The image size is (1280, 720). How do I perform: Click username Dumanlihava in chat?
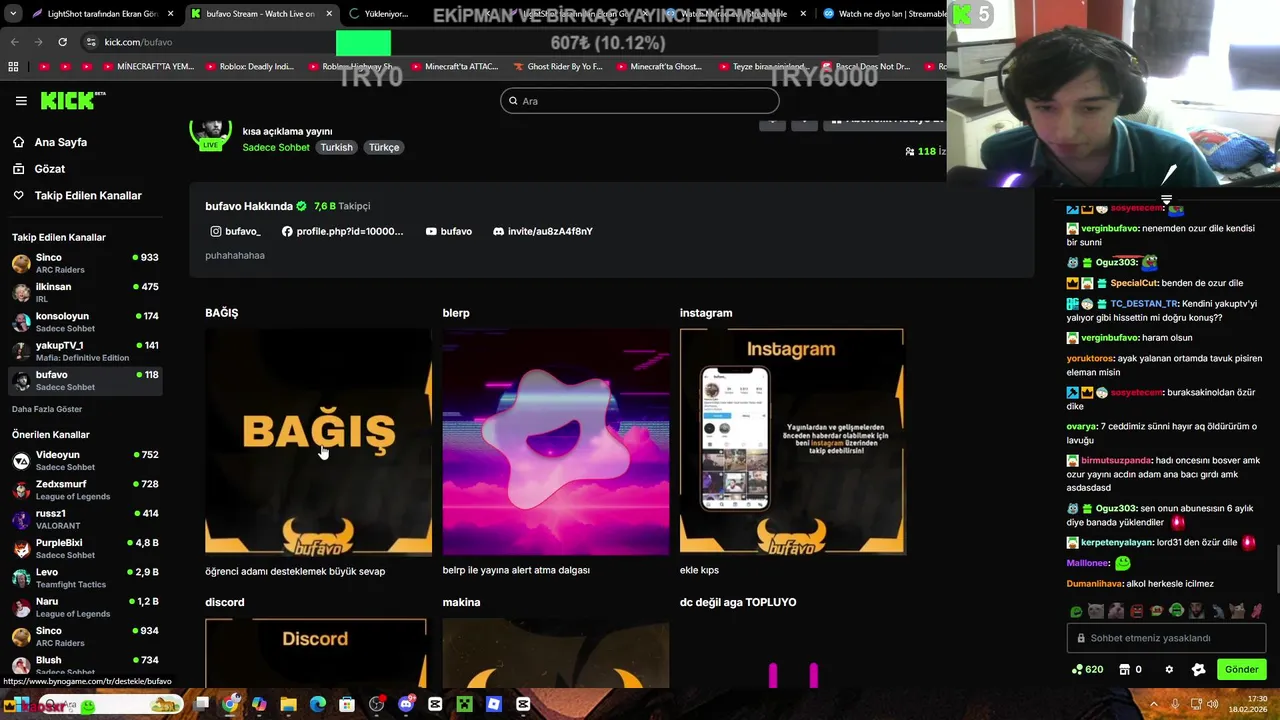pos(1094,584)
